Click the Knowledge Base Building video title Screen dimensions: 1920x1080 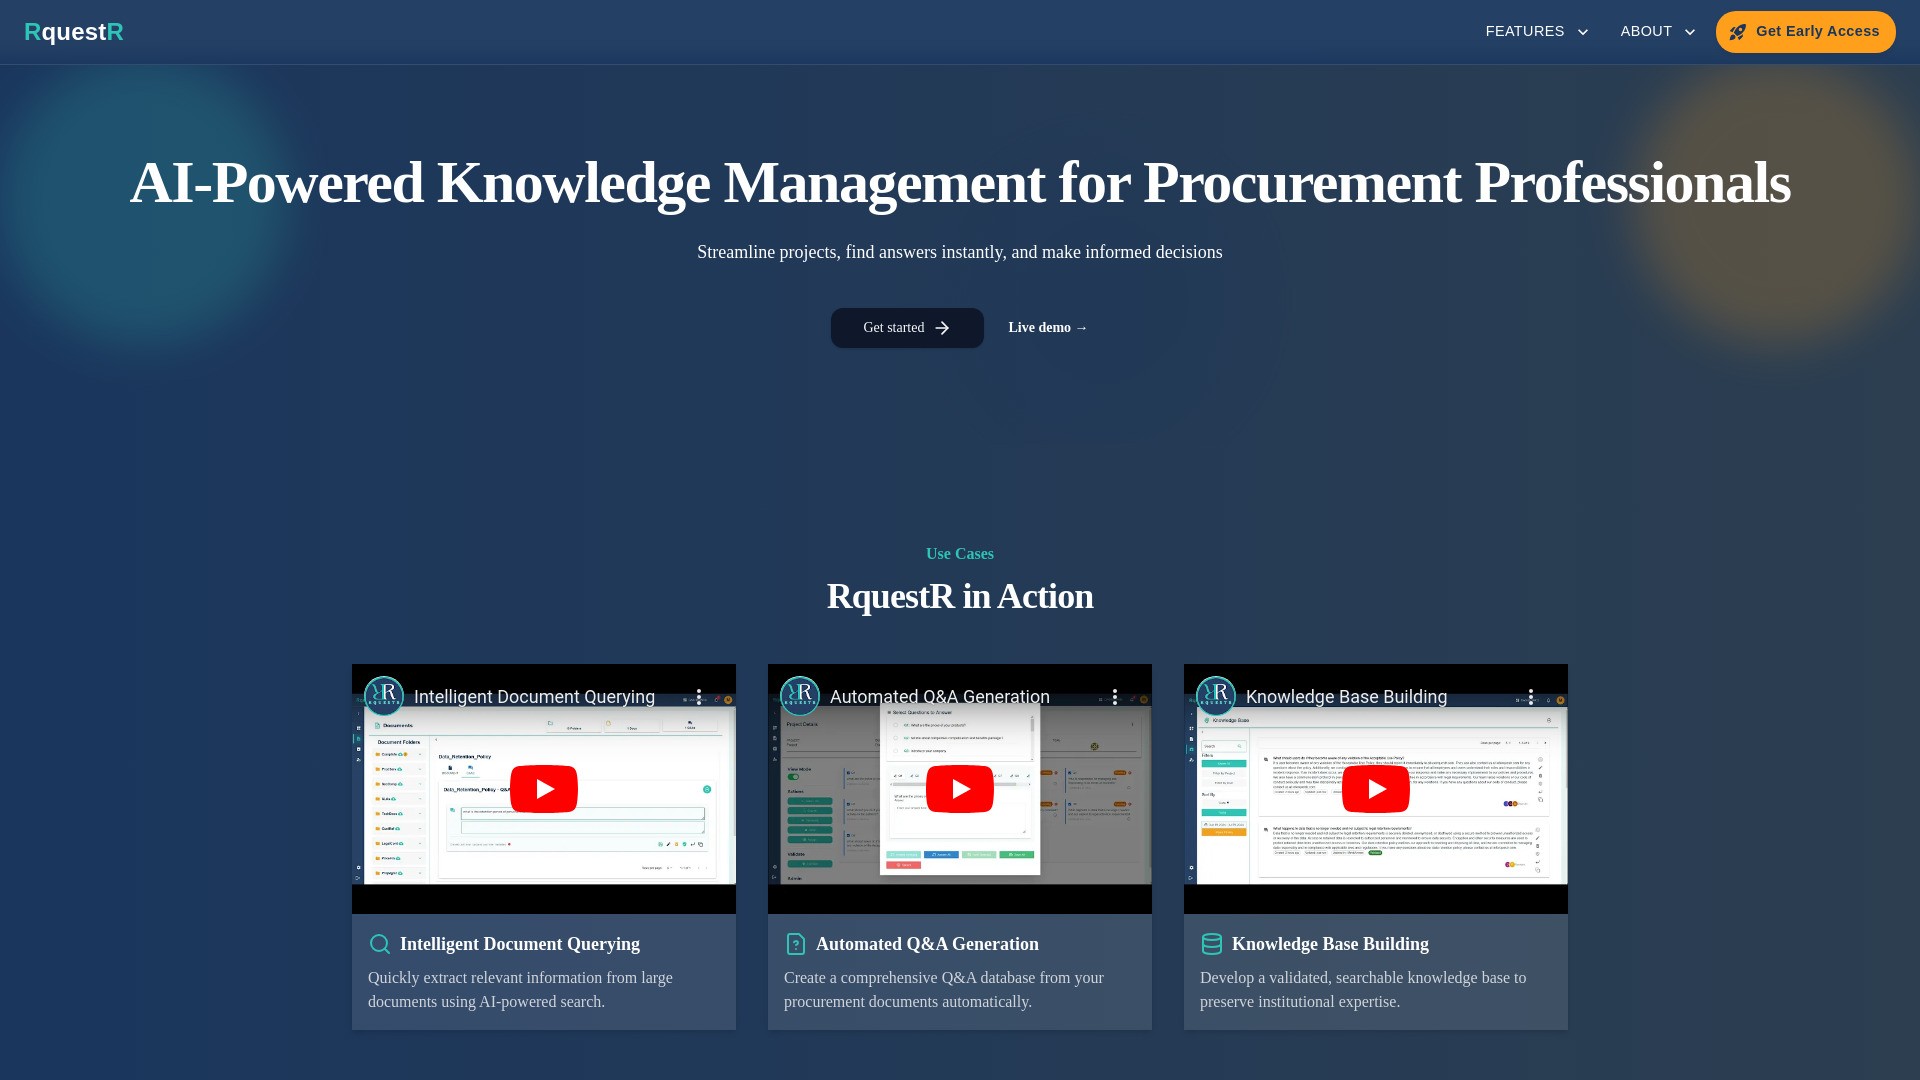tap(1346, 697)
